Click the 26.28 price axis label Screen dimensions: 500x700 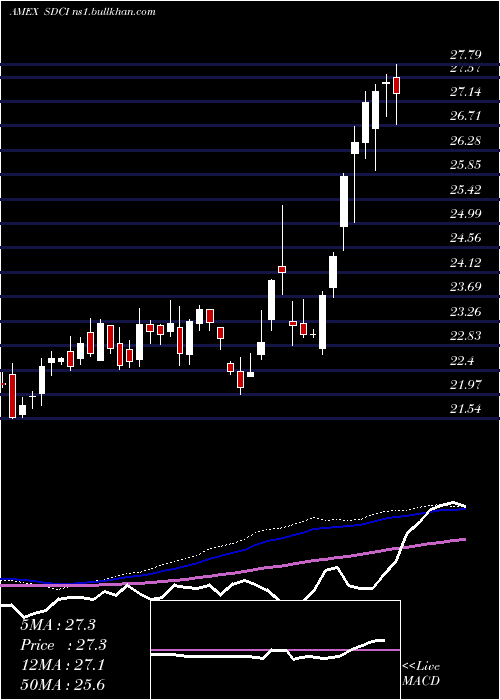click(465, 141)
